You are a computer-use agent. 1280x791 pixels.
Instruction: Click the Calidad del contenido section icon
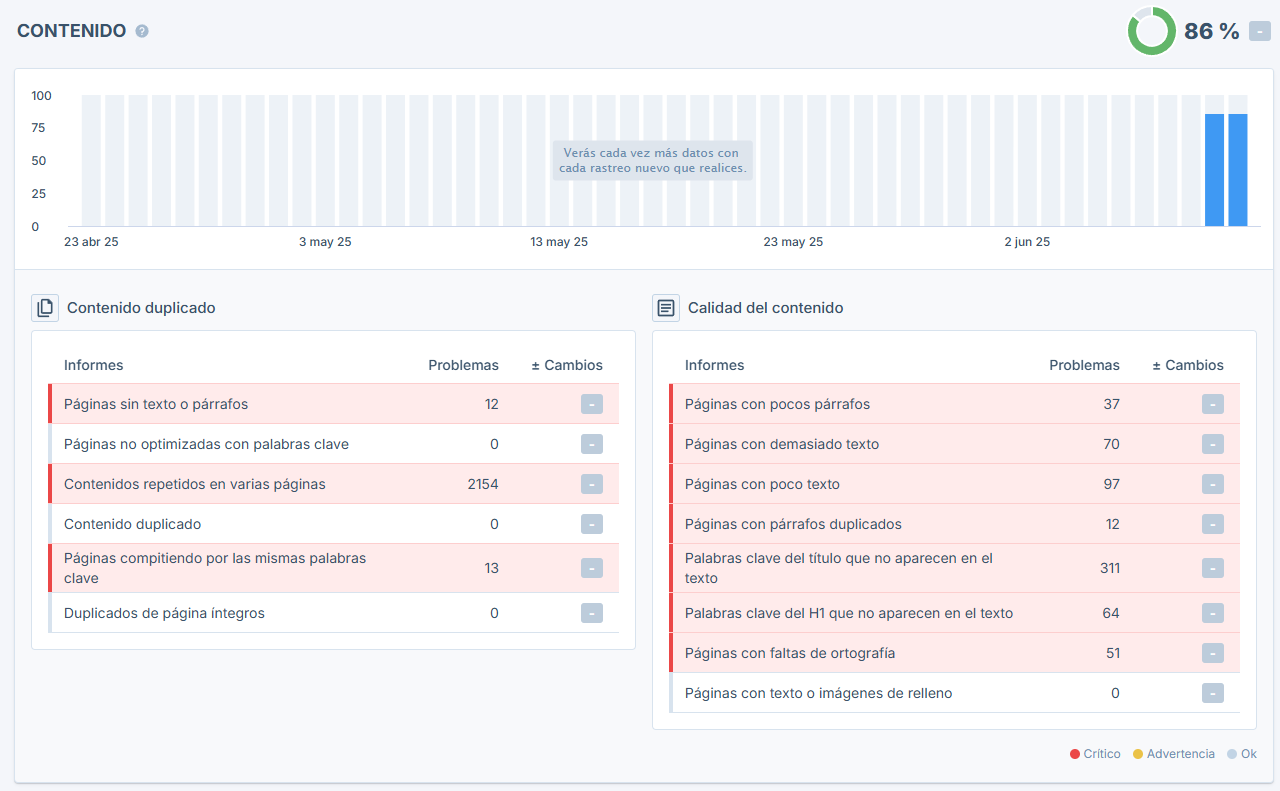[x=666, y=308]
